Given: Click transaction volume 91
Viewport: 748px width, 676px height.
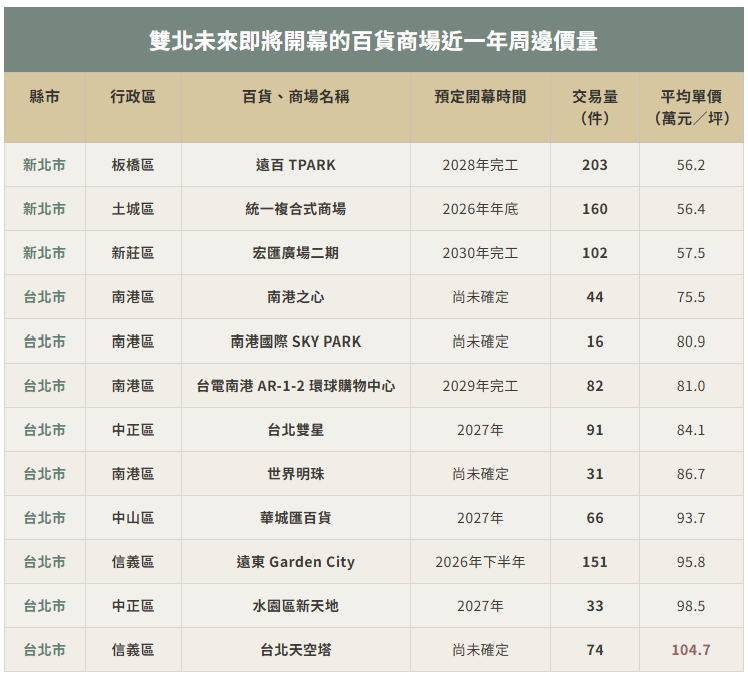Looking at the screenshot, I should pos(595,430).
